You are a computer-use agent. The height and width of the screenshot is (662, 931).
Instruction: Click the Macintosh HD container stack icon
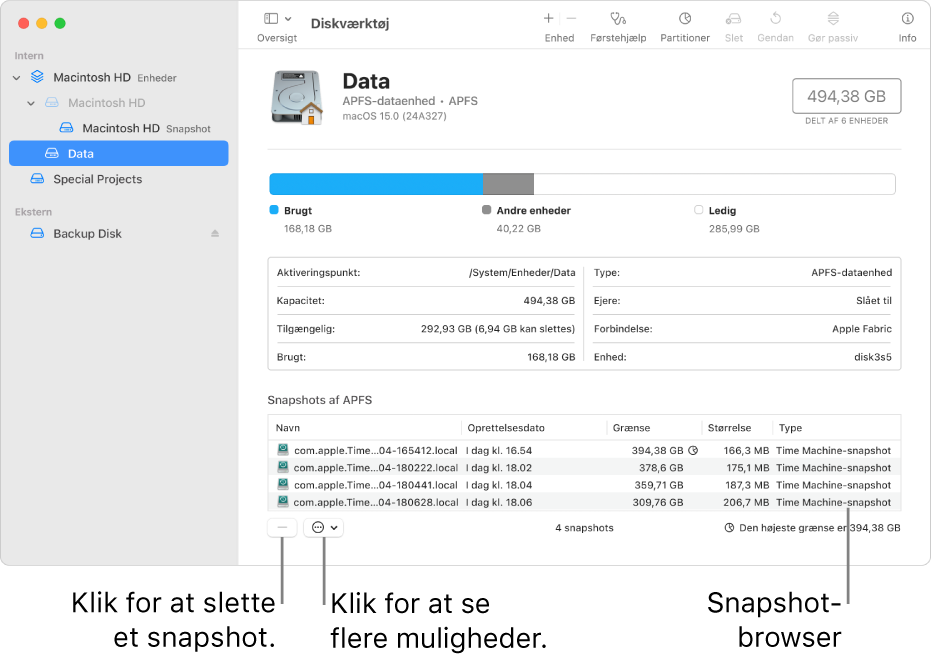point(37,77)
